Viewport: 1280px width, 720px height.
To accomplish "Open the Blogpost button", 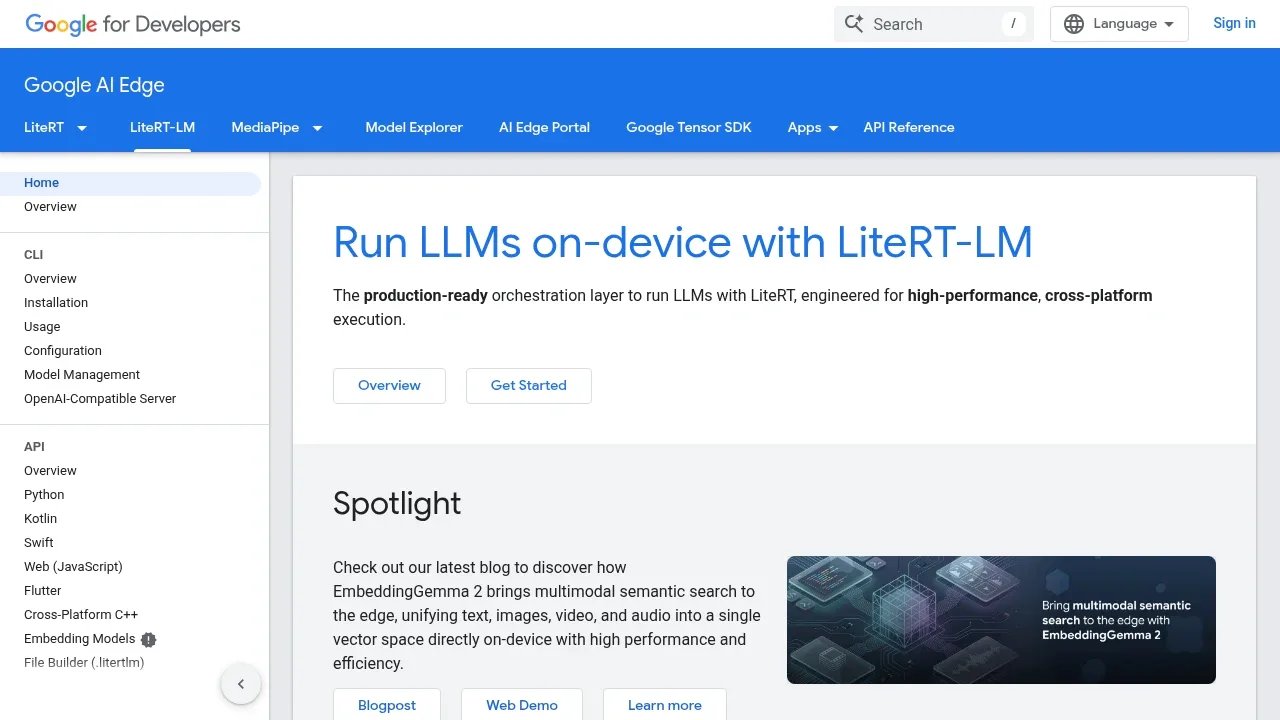I will click(387, 704).
